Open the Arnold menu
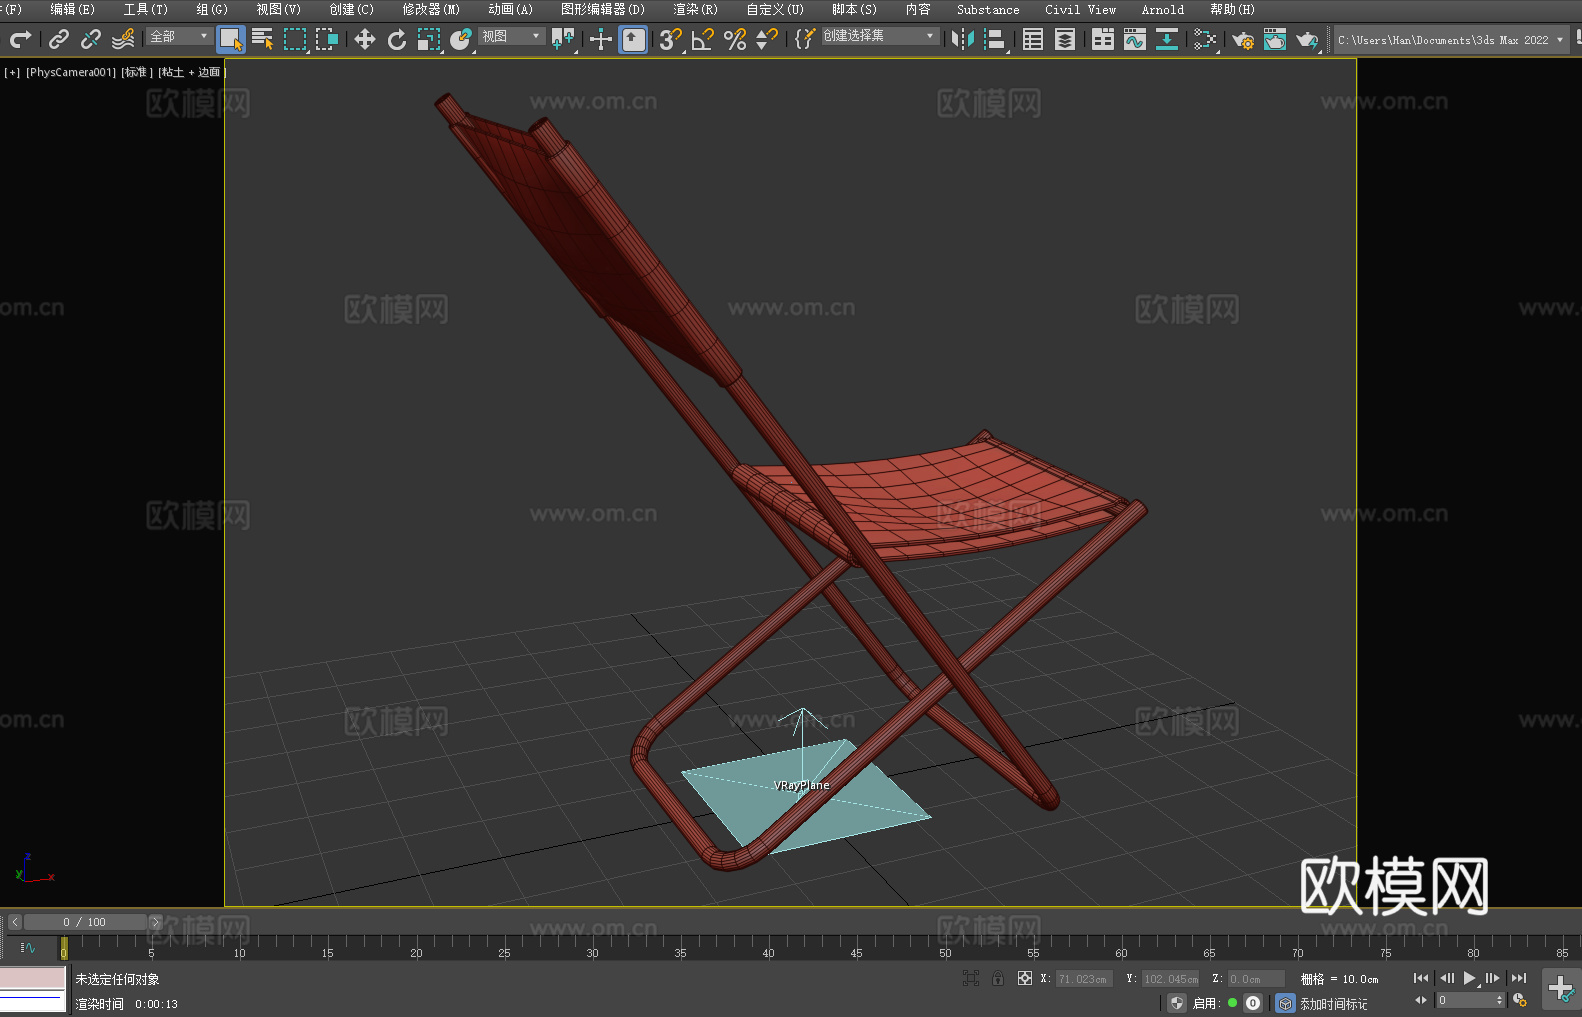1582x1017 pixels. pyautogui.click(x=1163, y=9)
